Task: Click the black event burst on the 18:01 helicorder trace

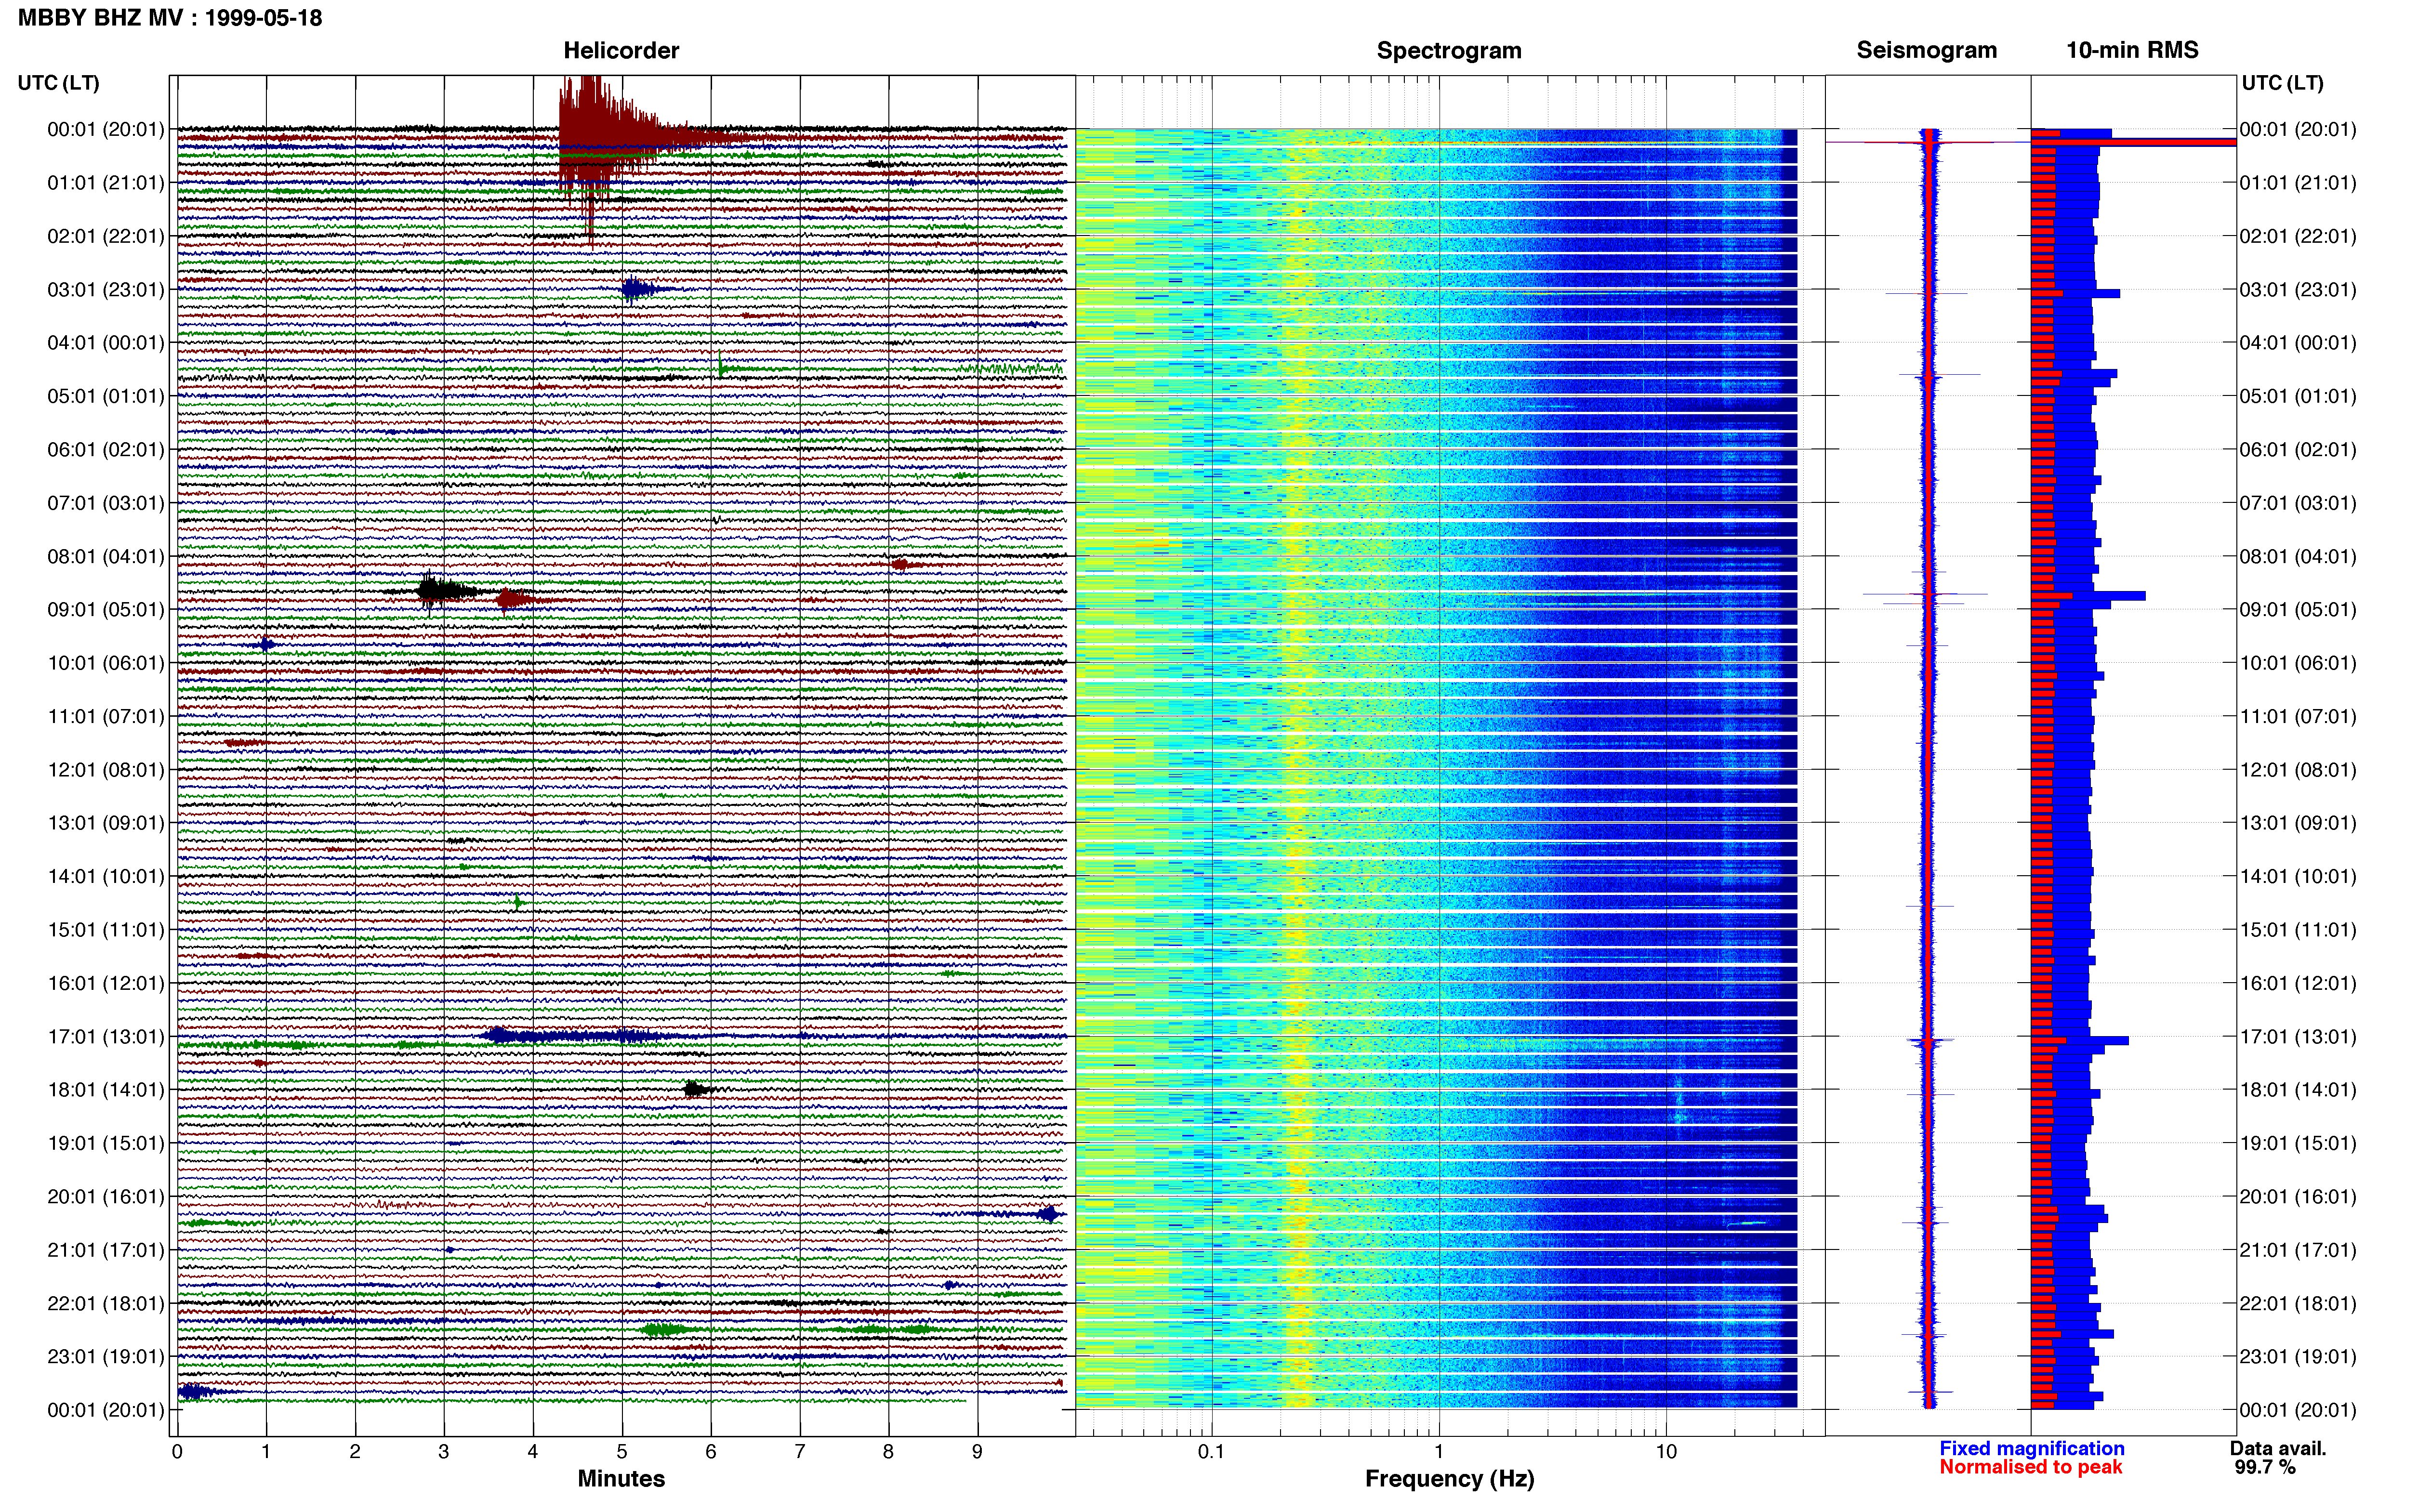Action: [697, 1089]
